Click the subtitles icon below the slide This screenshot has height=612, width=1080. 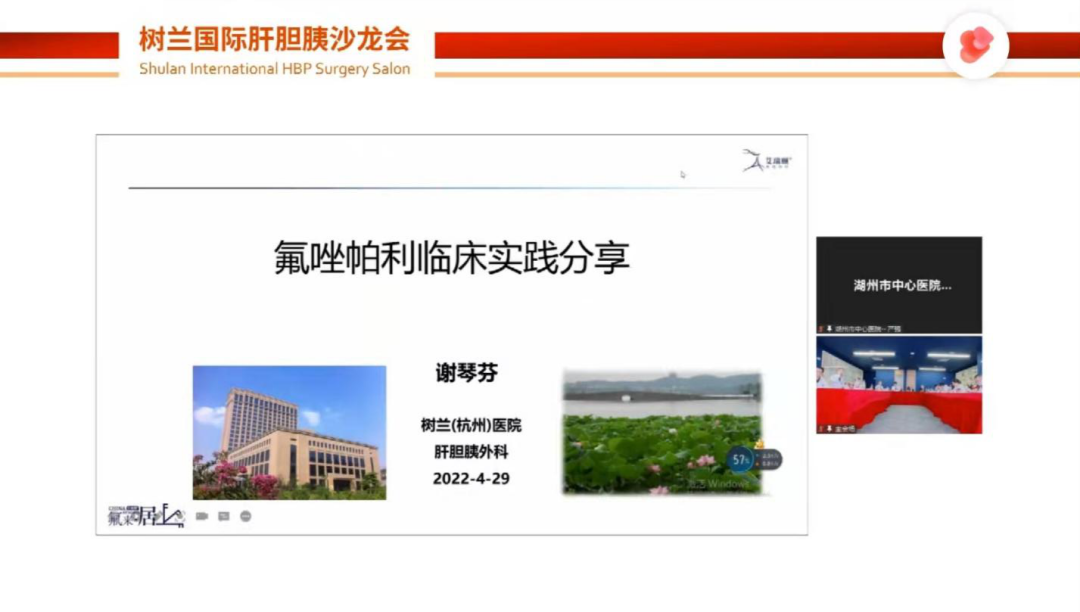pos(224,516)
